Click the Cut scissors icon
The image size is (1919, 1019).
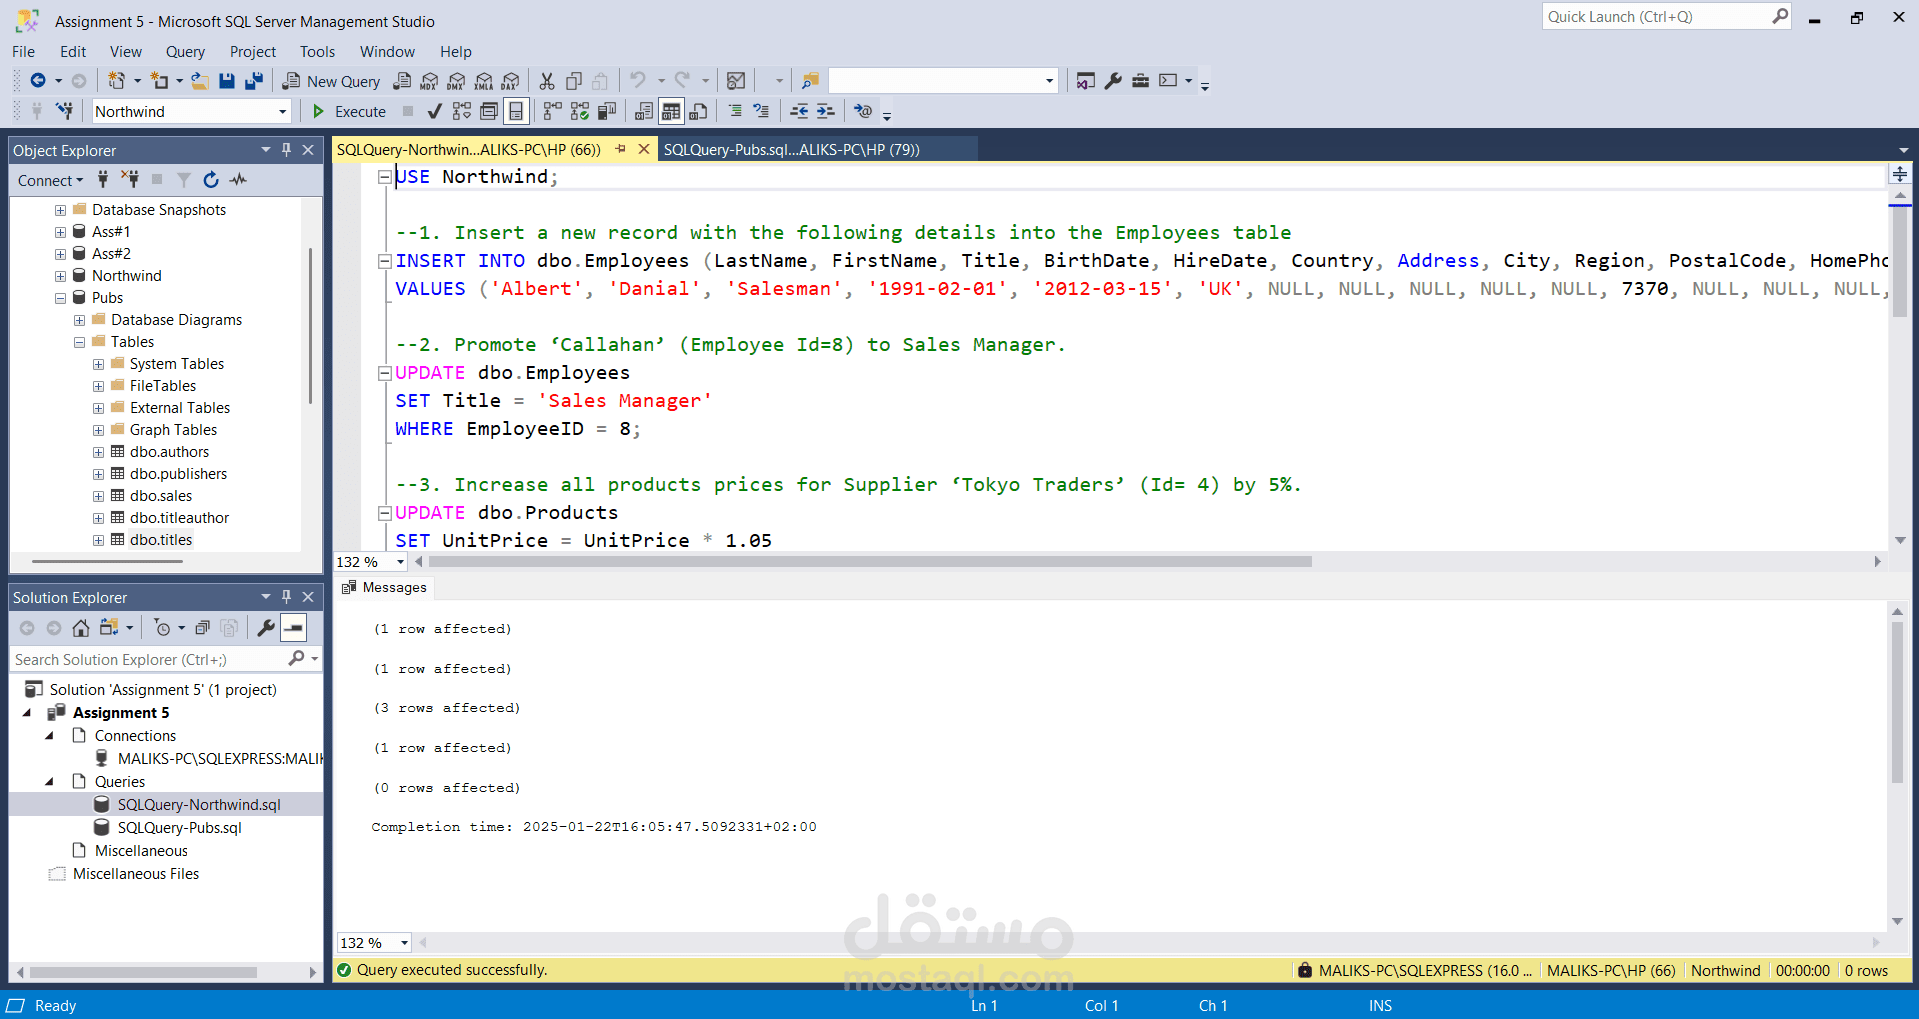(x=547, y=81)
